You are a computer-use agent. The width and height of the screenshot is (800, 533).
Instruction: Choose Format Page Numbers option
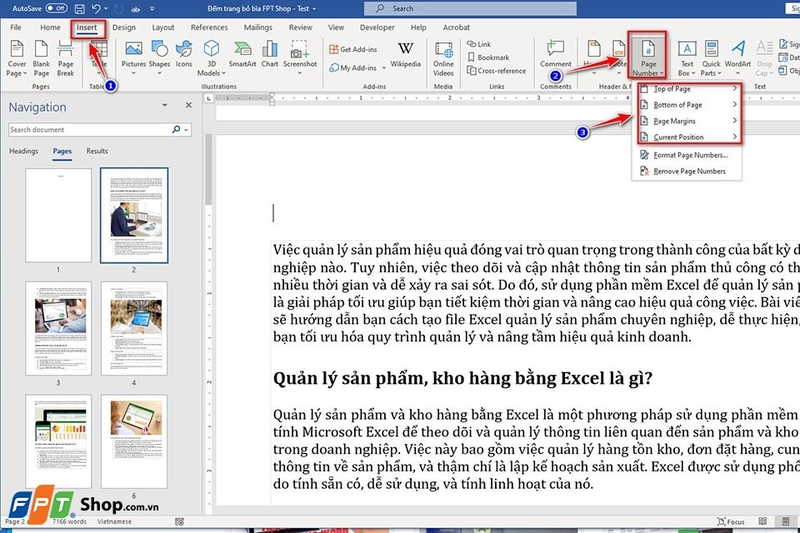coord(687,155)
